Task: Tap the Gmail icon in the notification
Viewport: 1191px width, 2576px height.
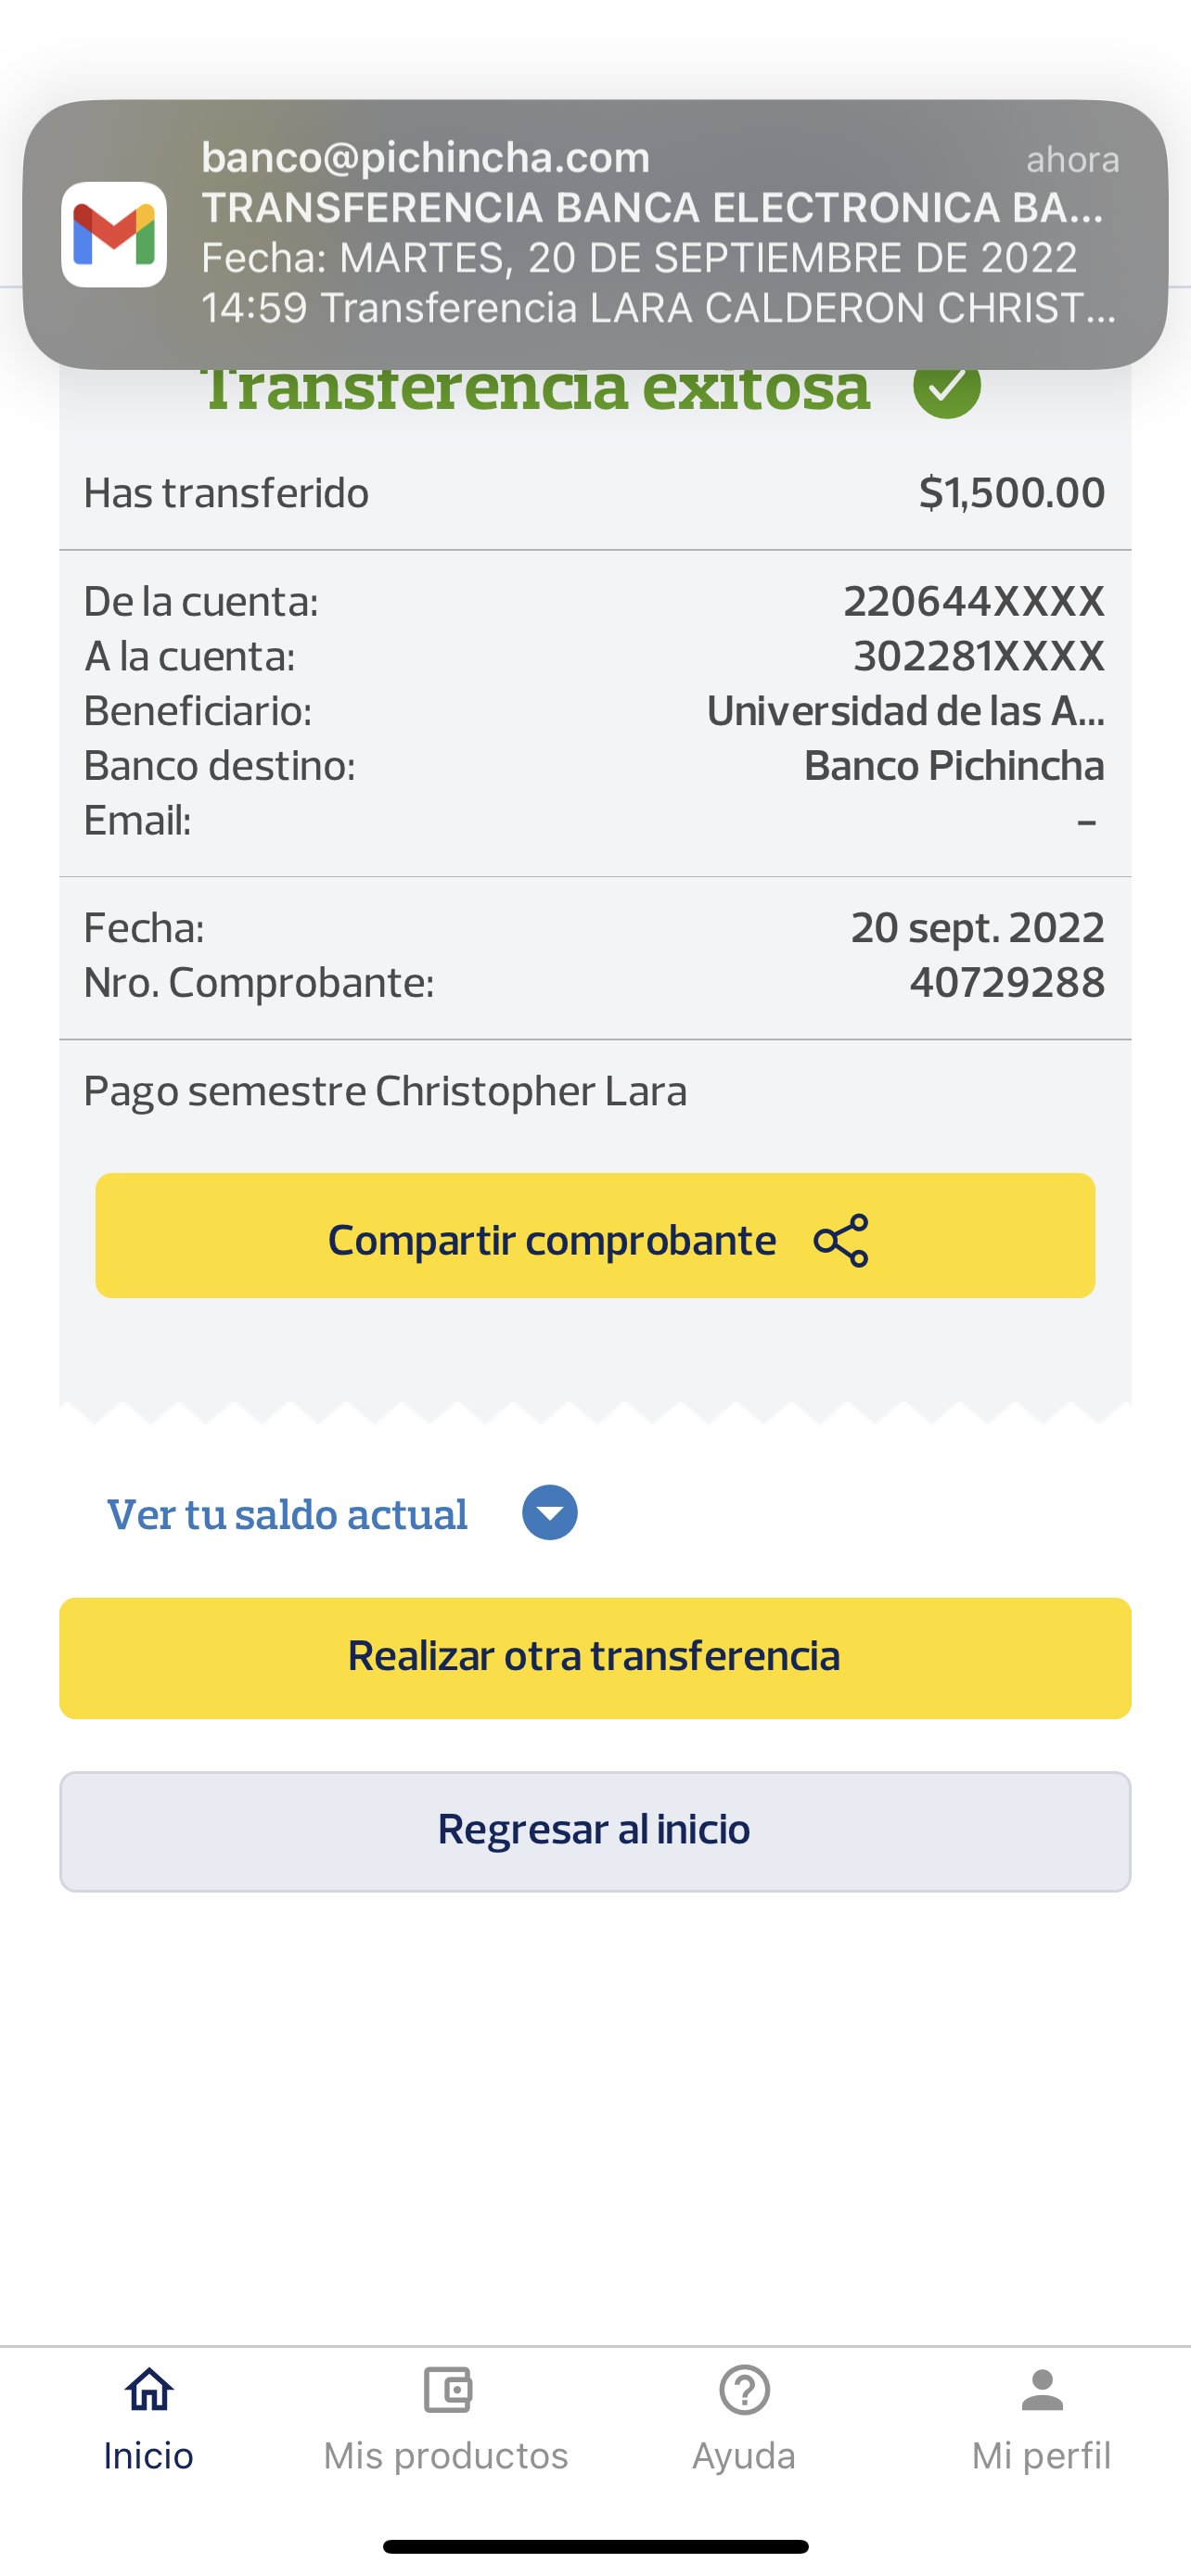Action: click(114, 234)
